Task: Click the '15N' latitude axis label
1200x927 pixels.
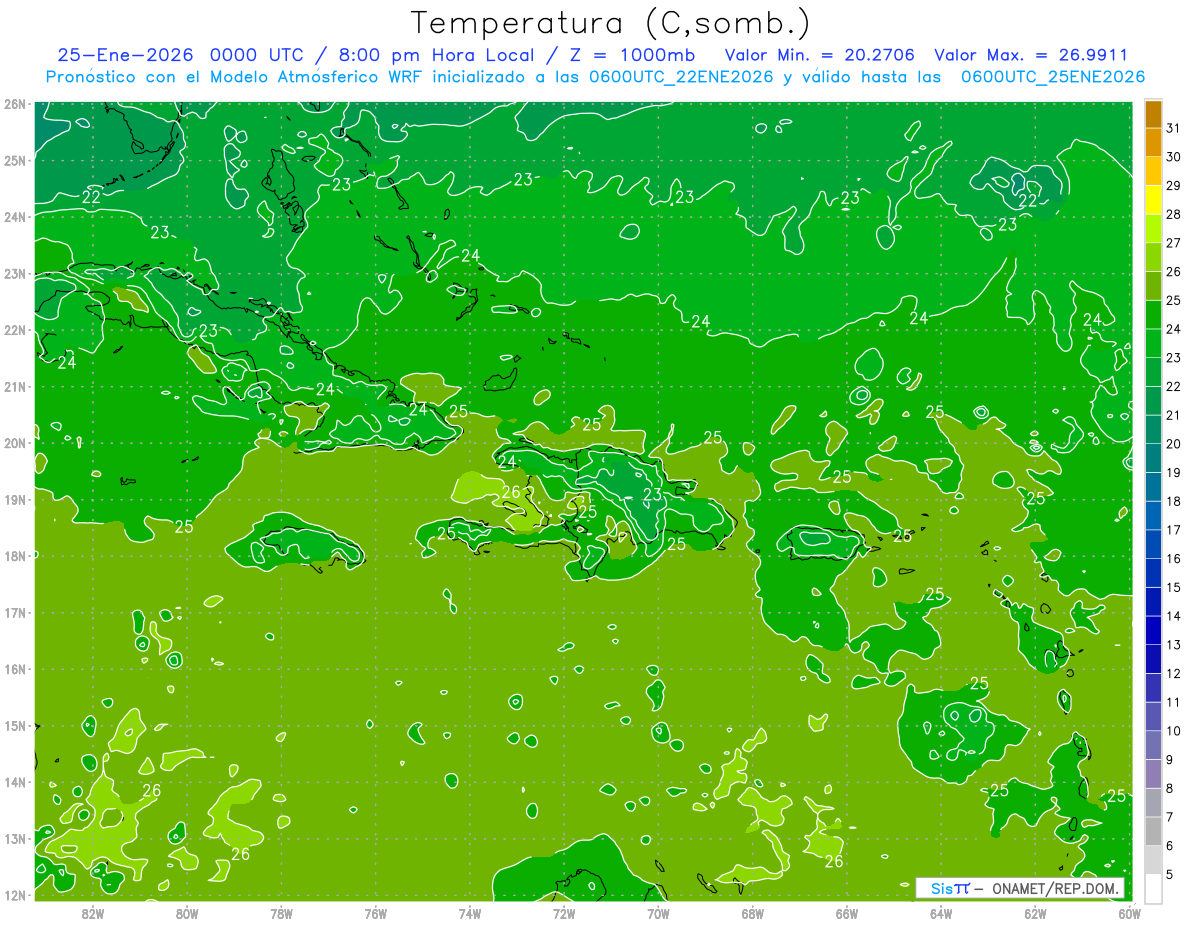Action: point(14,725)
